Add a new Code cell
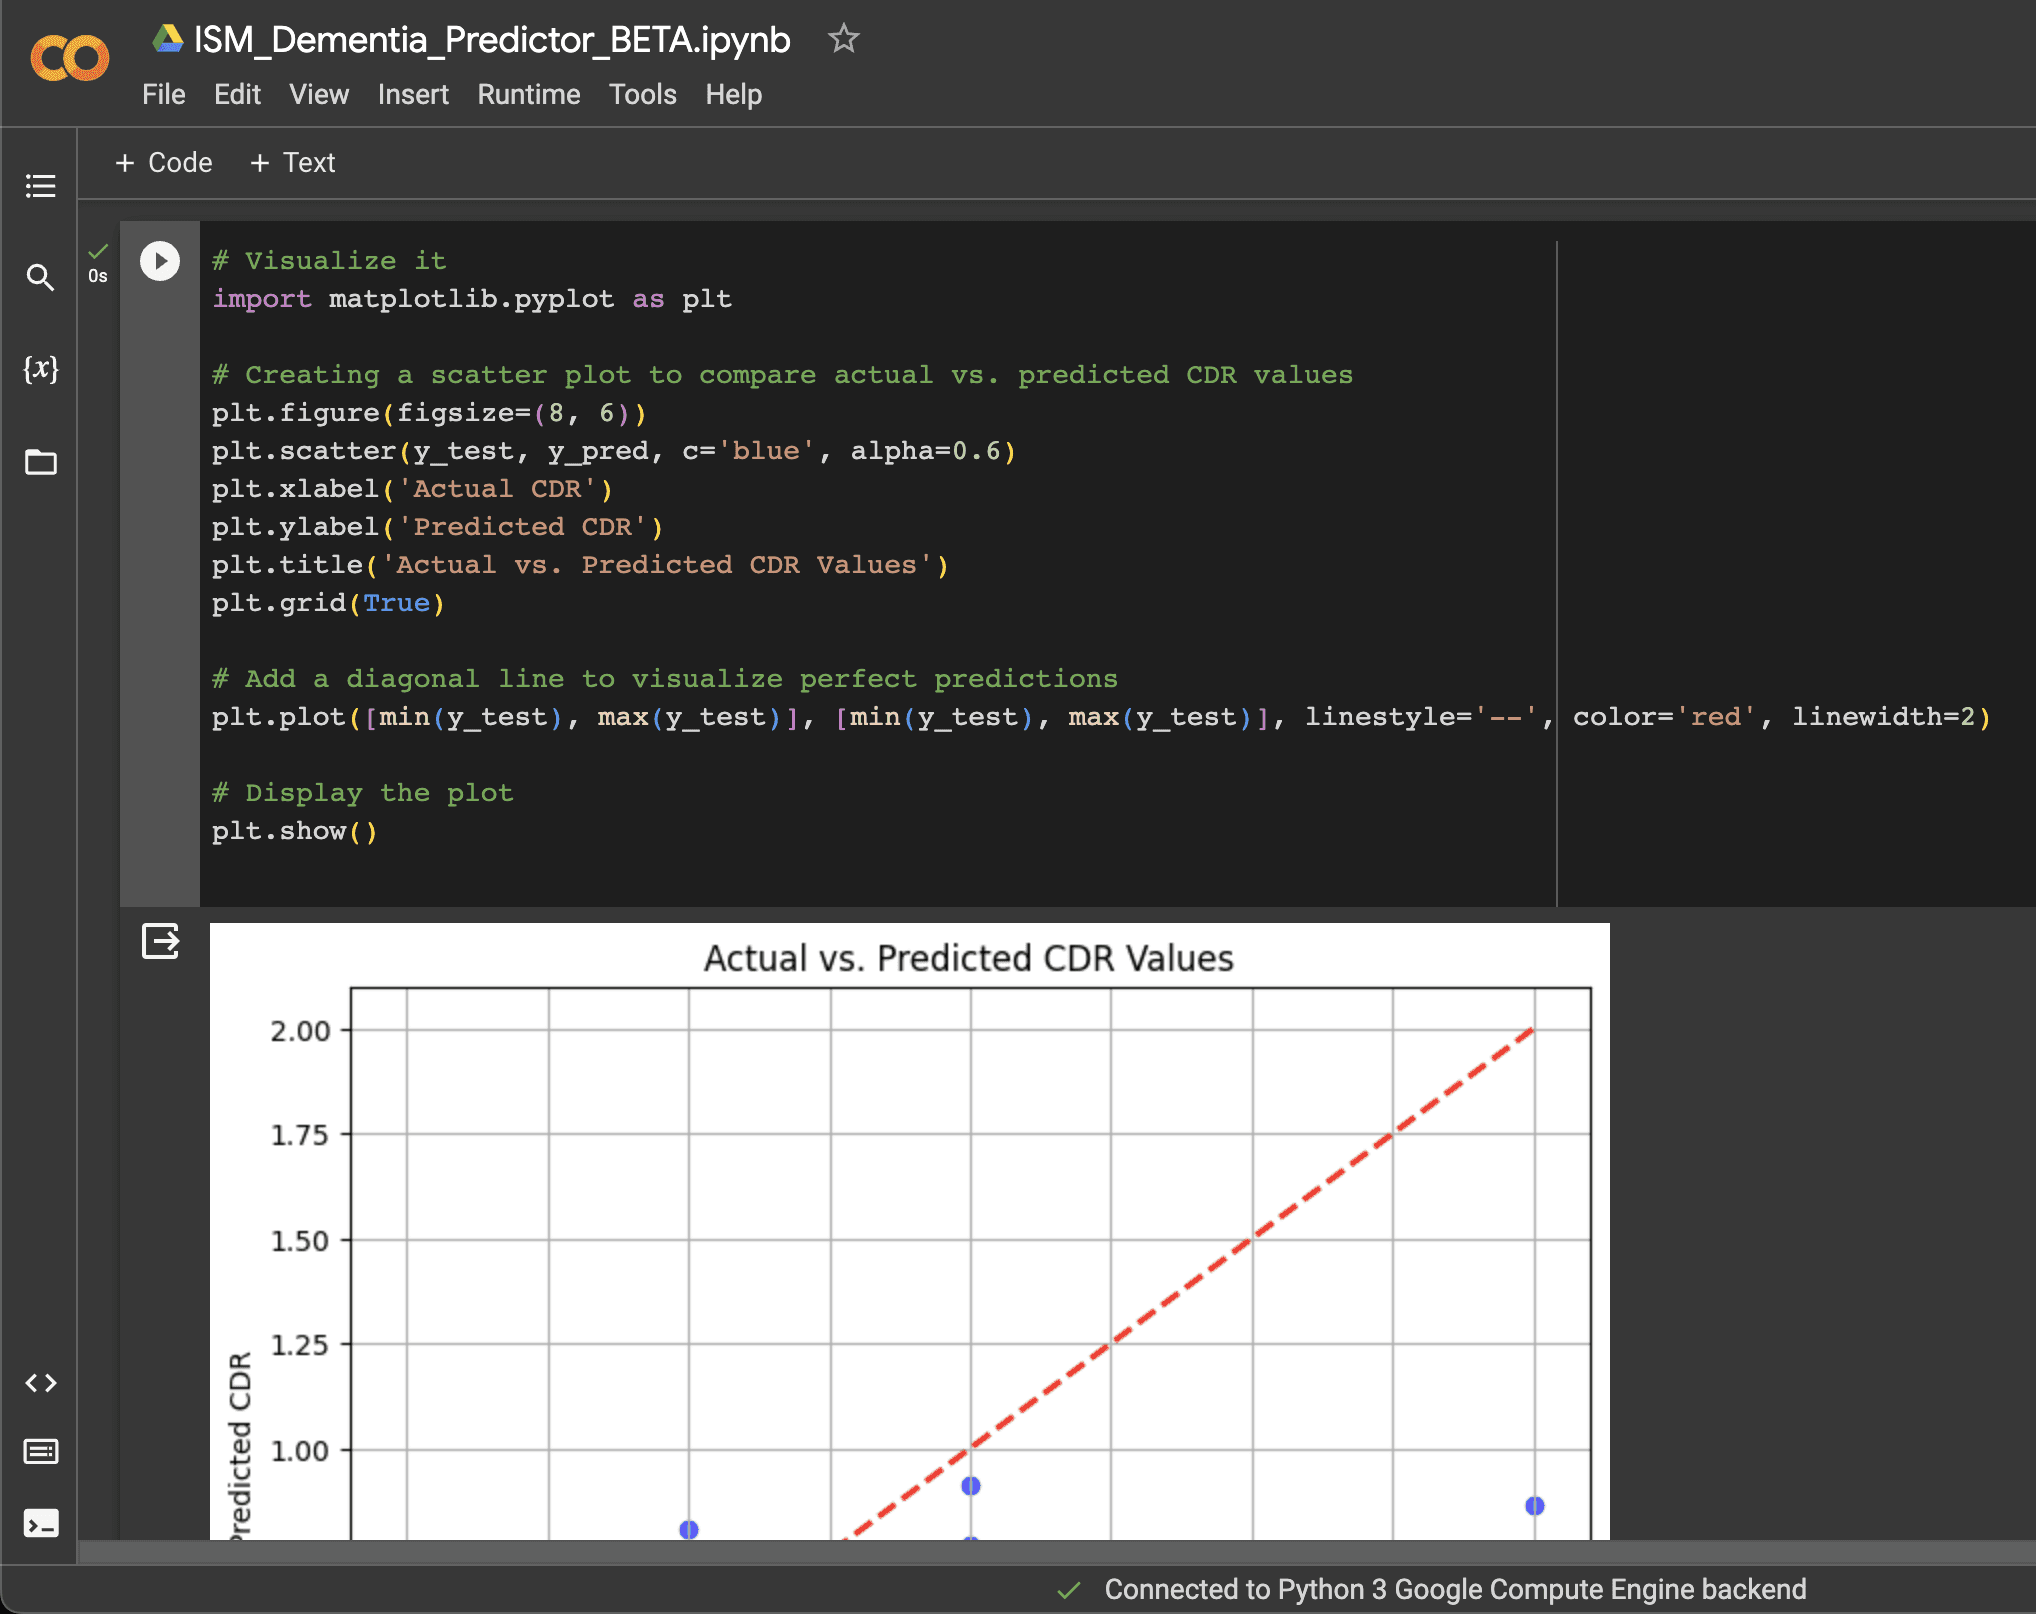 pos(164,162)
